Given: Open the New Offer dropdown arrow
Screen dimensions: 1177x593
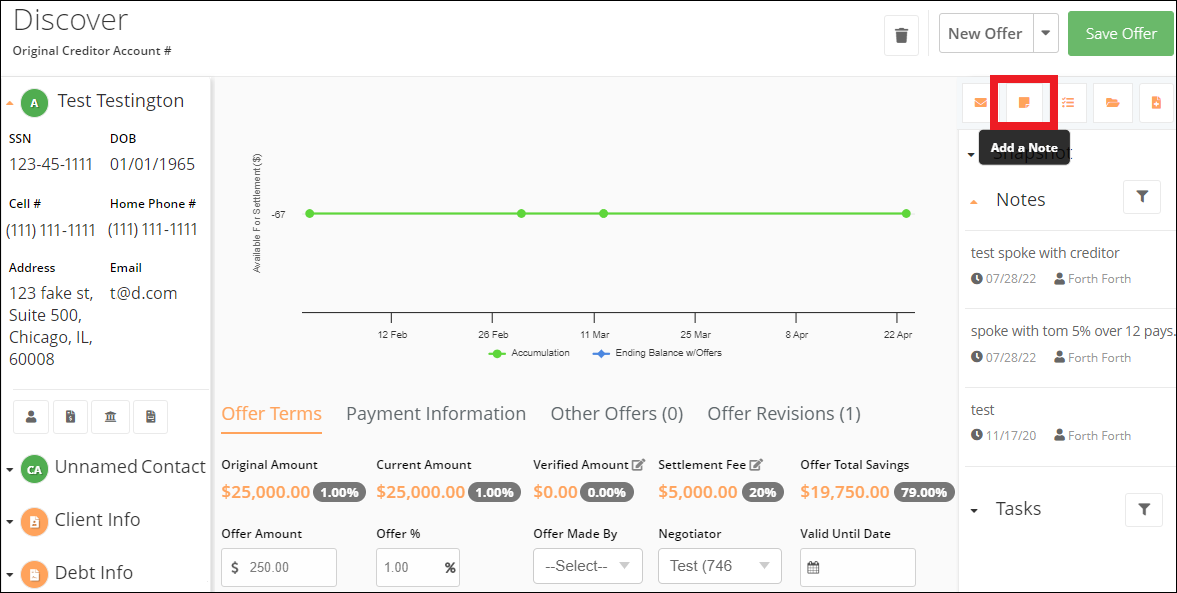Looking at the screenshot, I should click(1046, 34).
